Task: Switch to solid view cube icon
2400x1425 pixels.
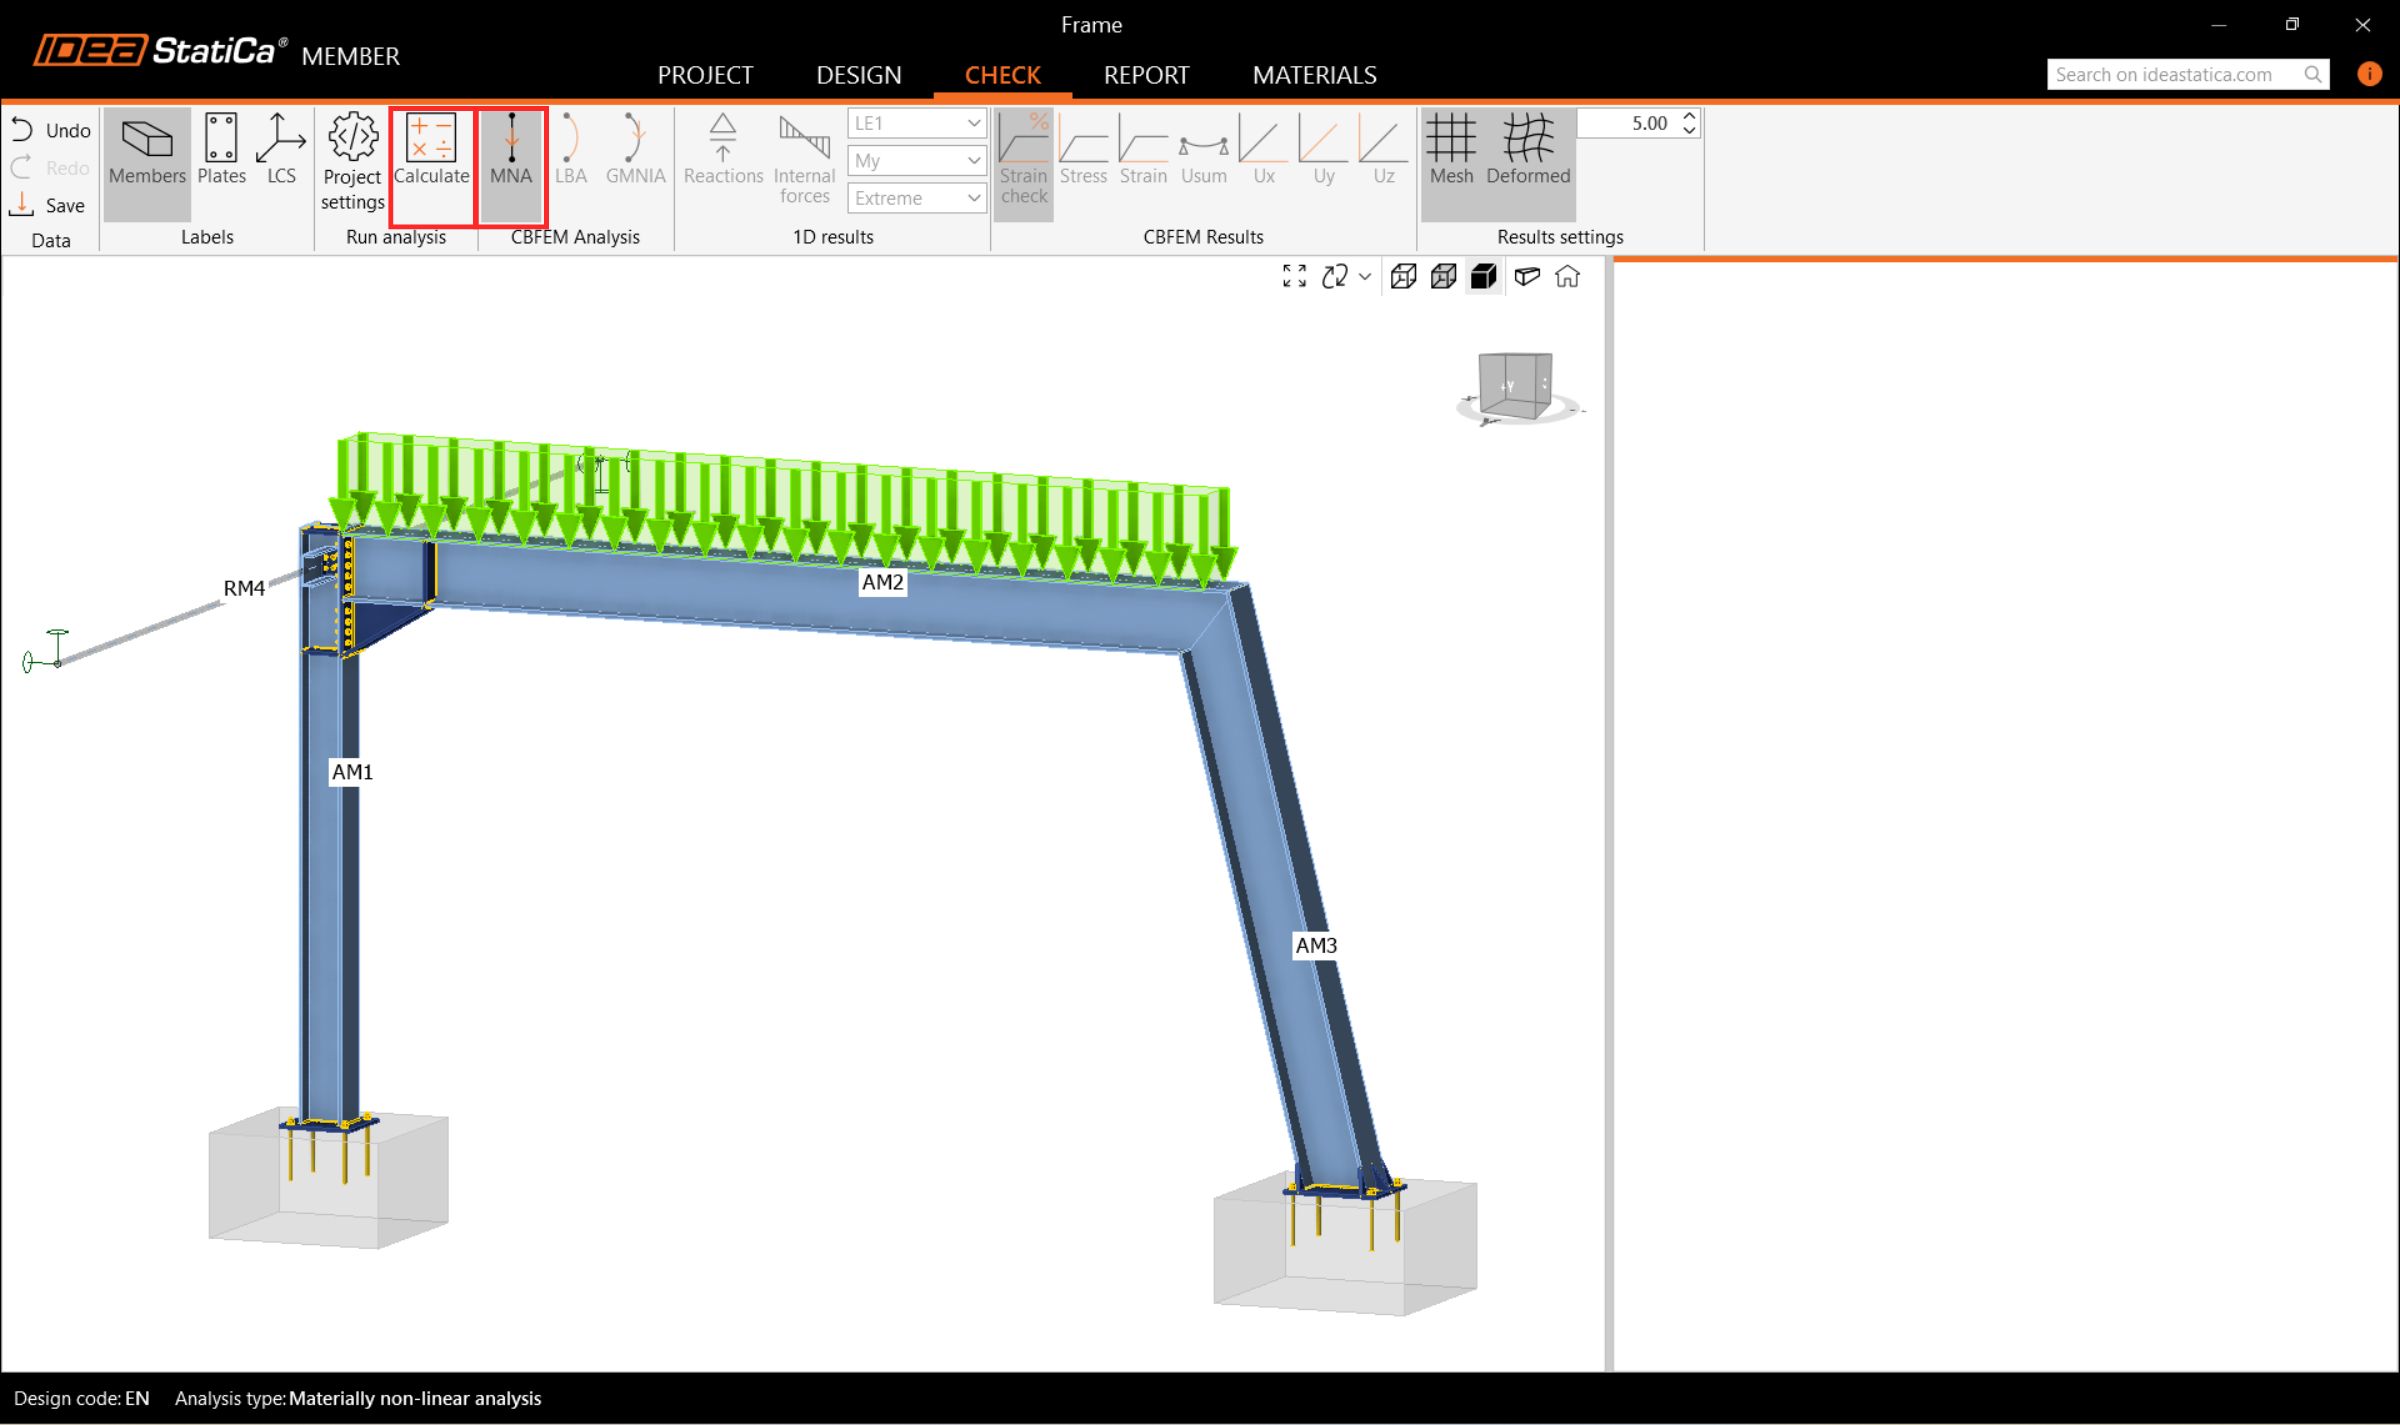Action: (1484, 277)
